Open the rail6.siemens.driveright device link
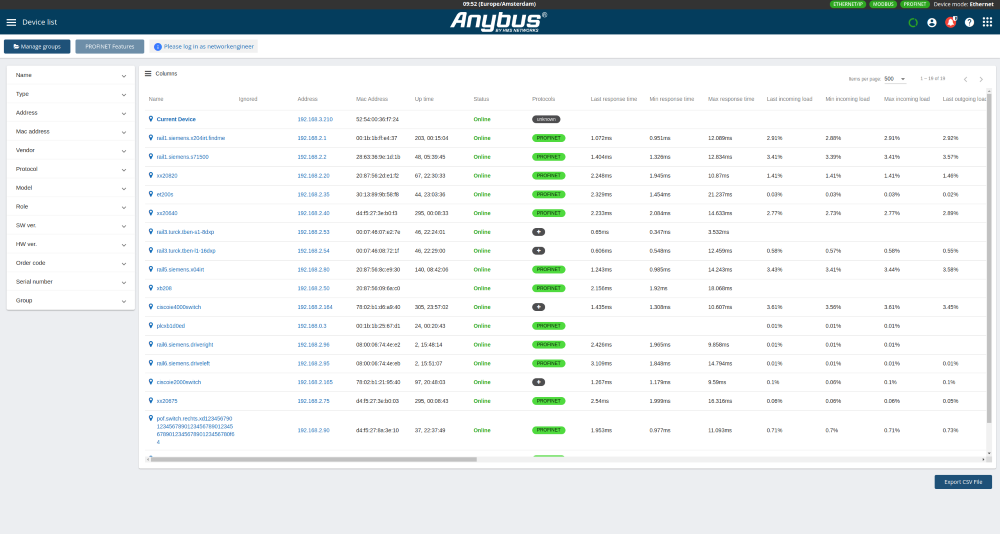 (185, 345)
